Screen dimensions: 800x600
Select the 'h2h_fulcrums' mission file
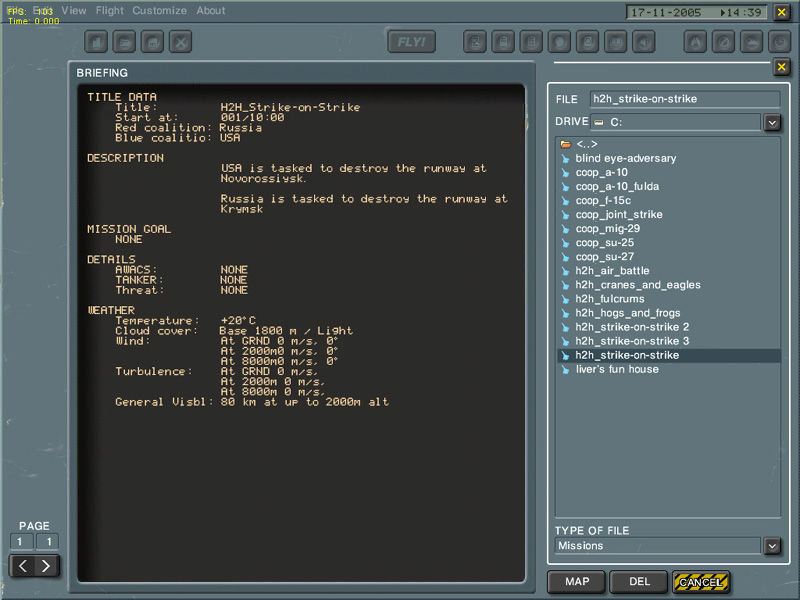tap(670, 298)
